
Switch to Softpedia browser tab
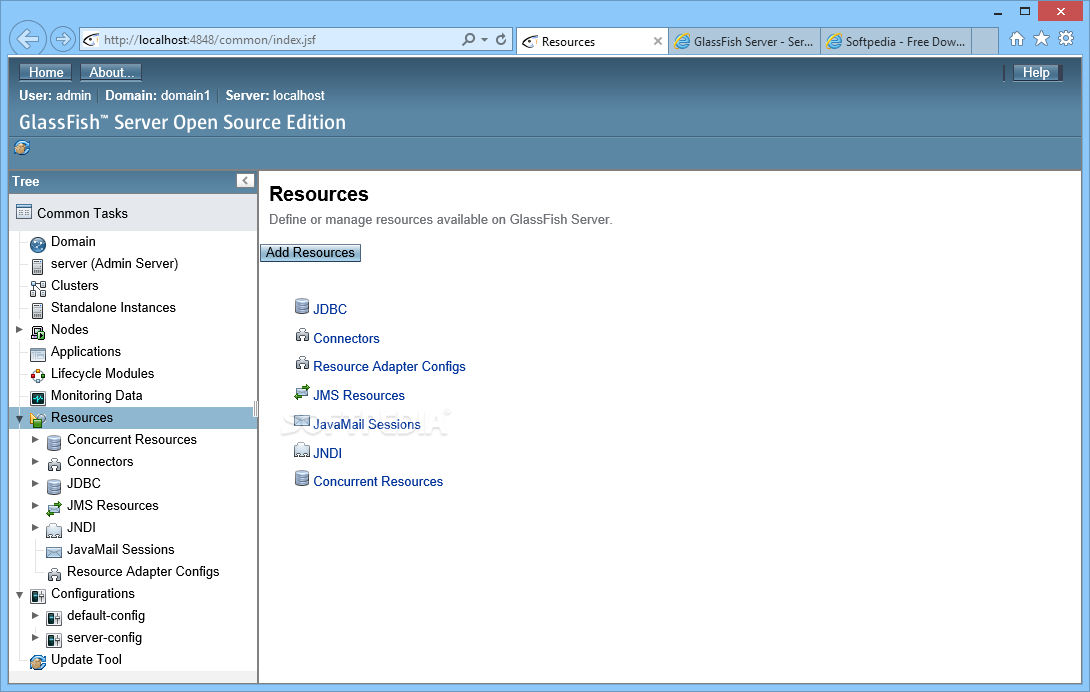click(896, 42)
